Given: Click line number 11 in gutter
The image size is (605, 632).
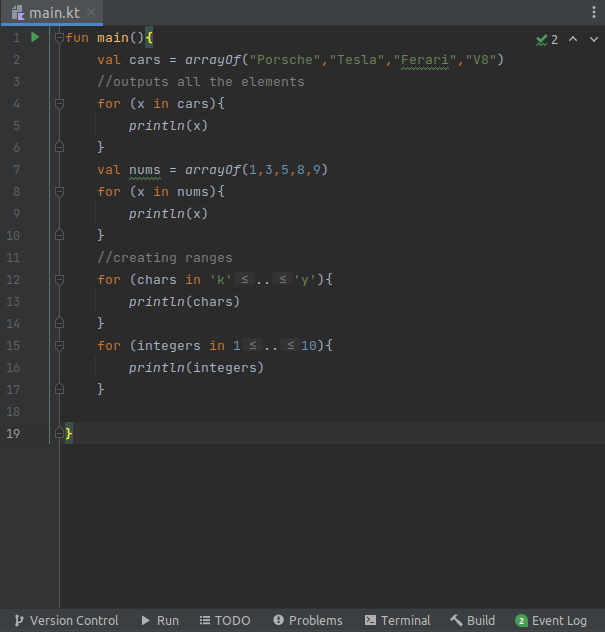Looking at the screenshot, I should click(x=13, y=258).
